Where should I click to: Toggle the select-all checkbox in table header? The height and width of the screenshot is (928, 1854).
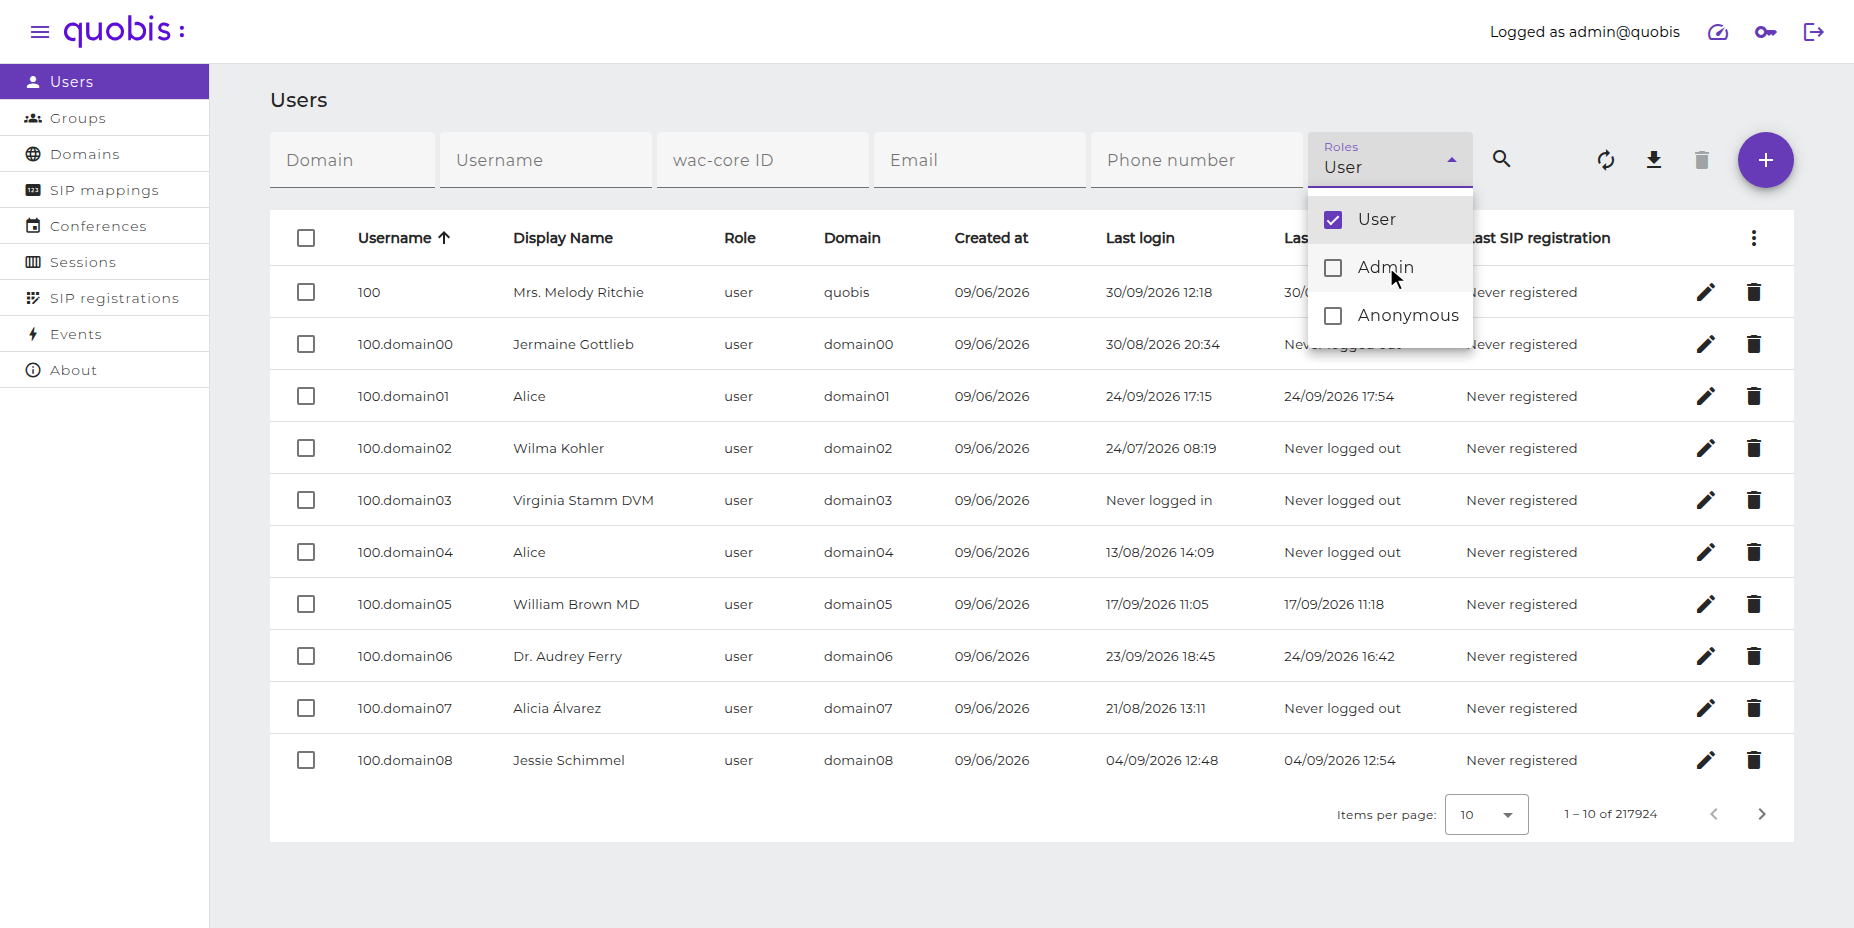pos(306,238)
